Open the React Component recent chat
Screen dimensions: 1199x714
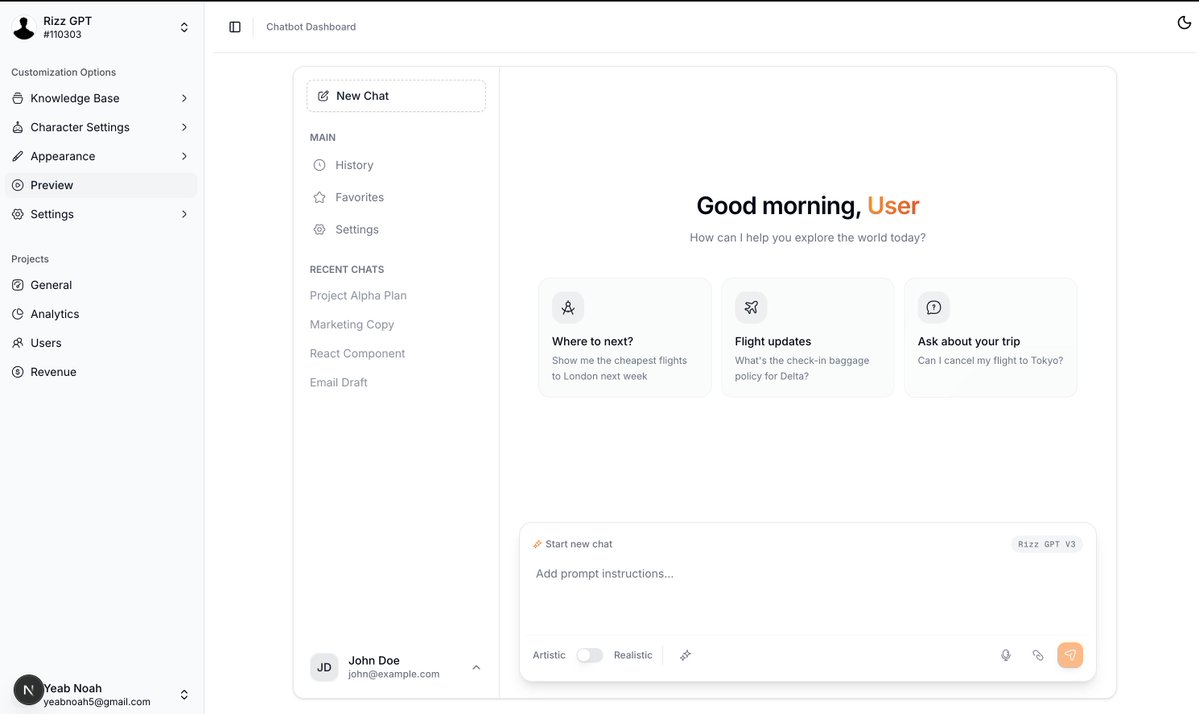click(357, 354)
